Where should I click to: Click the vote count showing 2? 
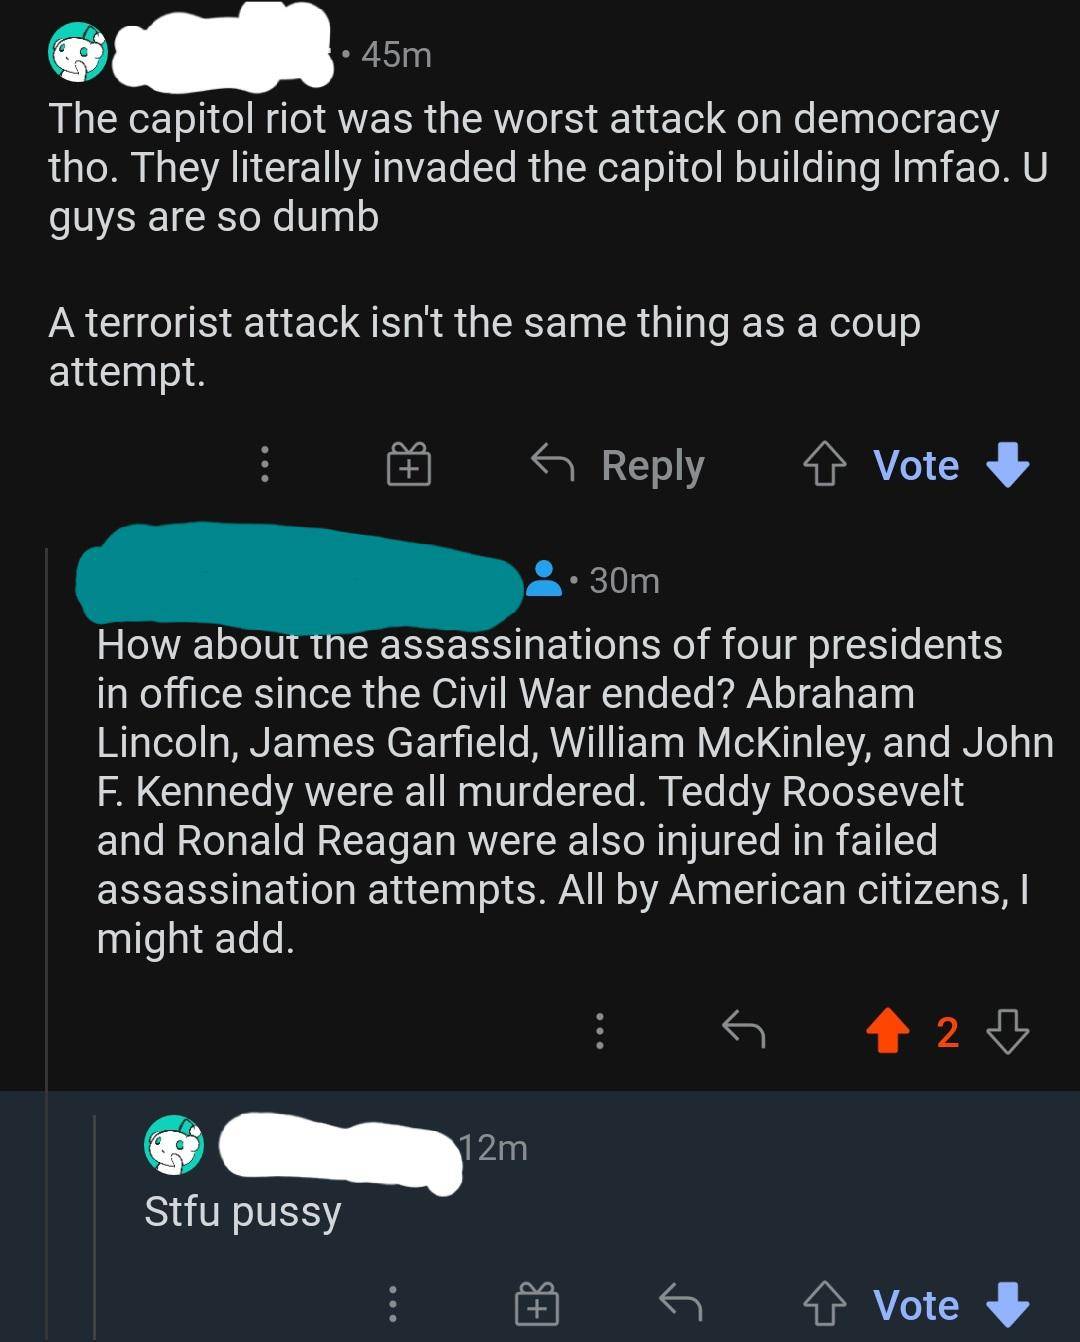[x=946, y=1034]
